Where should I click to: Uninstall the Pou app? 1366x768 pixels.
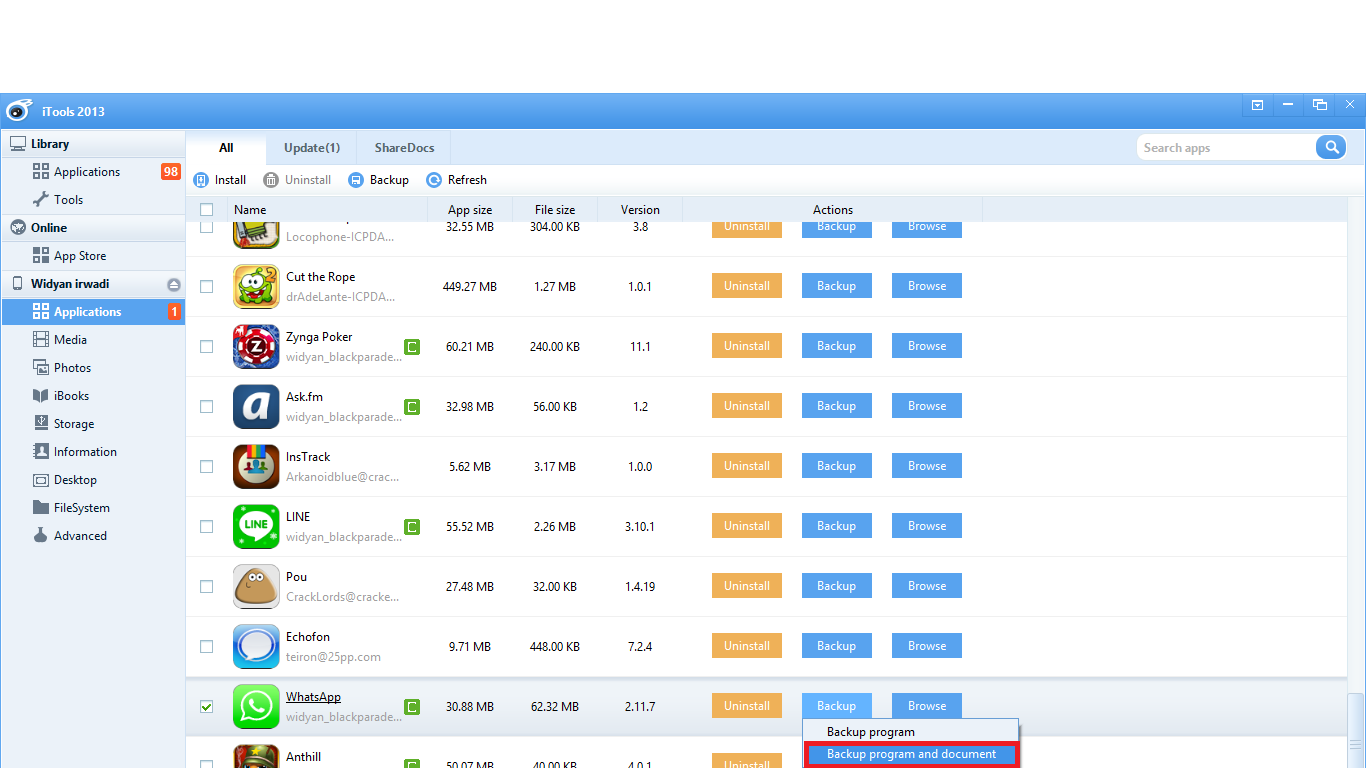(747, 586)
